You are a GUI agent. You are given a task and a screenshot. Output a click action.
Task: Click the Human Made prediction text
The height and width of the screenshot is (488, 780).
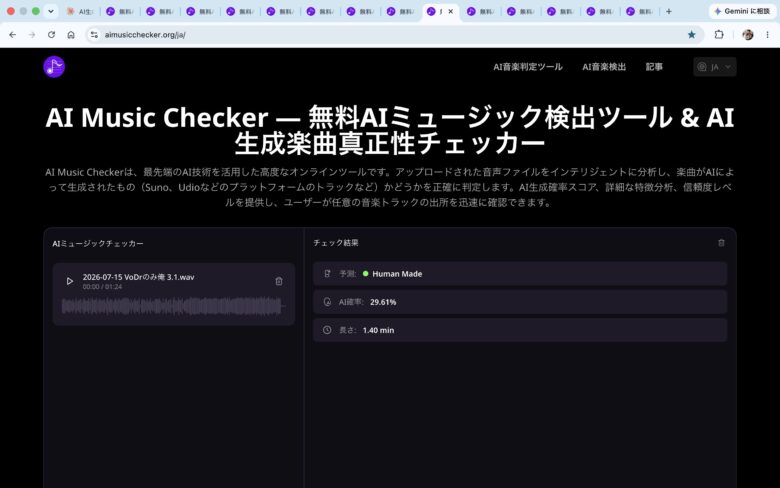coord(397,274)
